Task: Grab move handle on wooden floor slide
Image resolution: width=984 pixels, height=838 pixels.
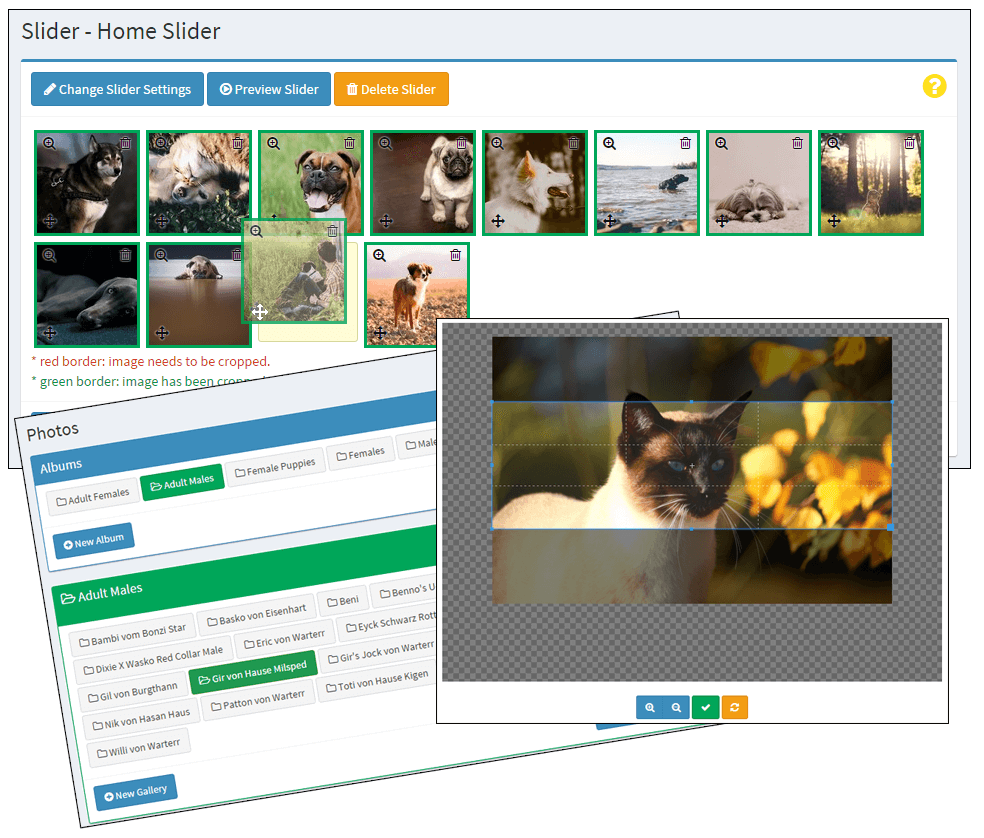Action: [162, 333]
